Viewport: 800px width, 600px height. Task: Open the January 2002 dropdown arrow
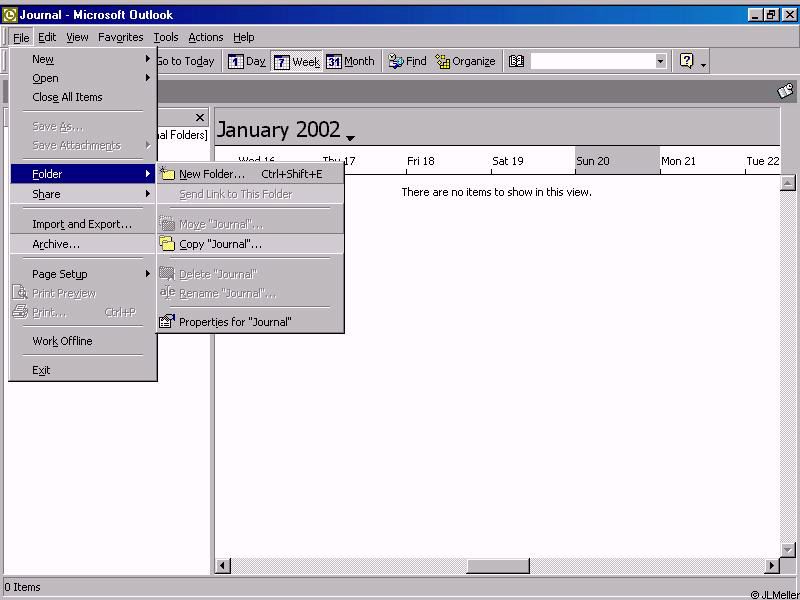coord(350,138)
